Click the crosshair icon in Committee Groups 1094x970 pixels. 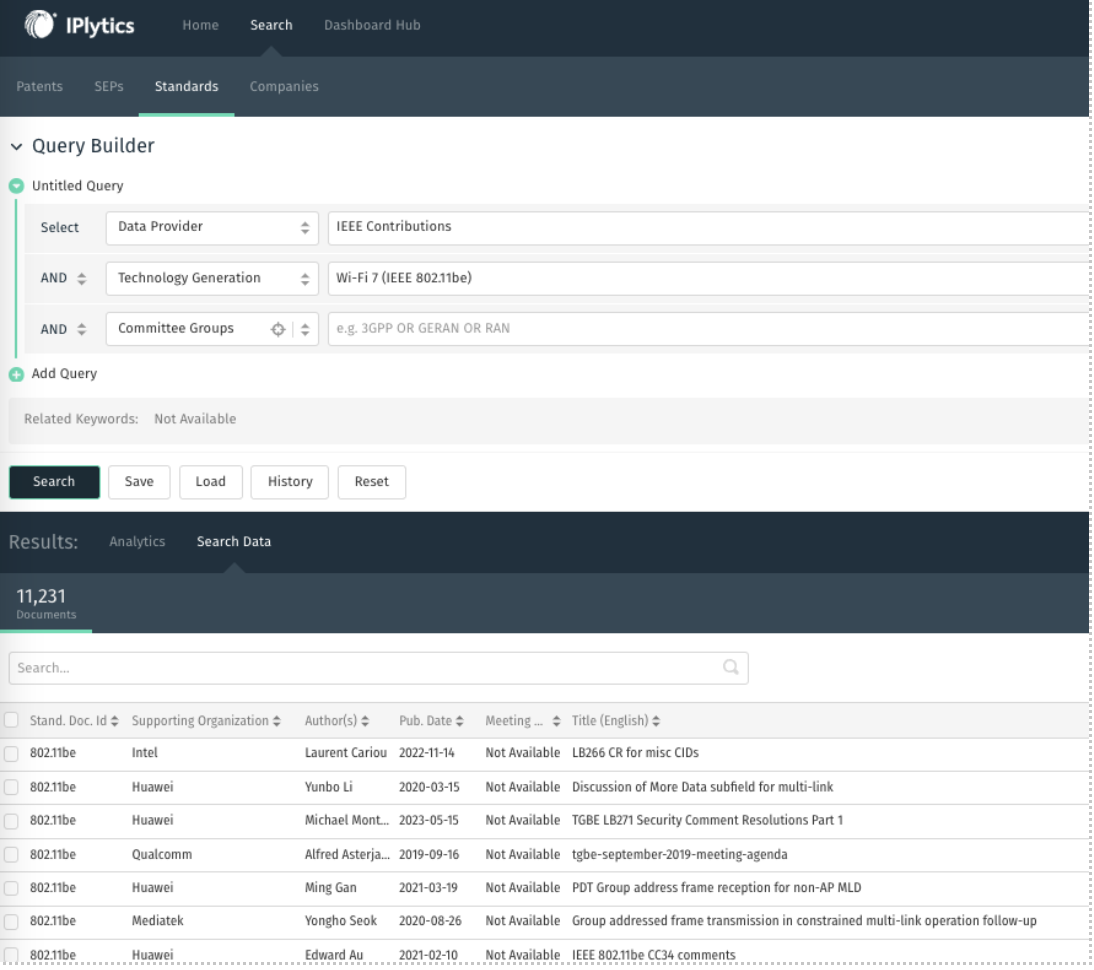tap(278, 329)
